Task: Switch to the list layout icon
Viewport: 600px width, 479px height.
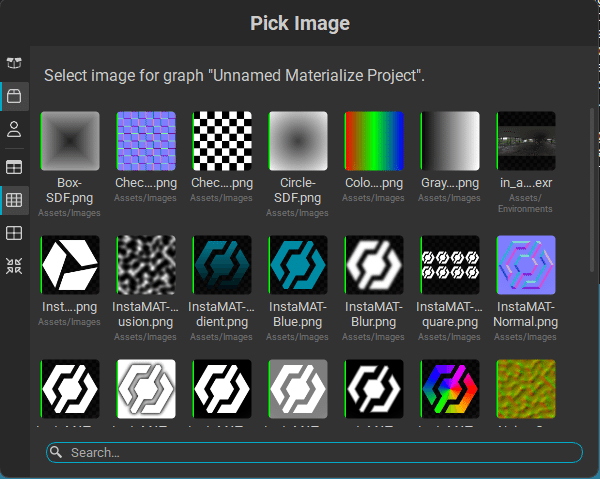Action: pyautogui.click(x=14, y=167)
